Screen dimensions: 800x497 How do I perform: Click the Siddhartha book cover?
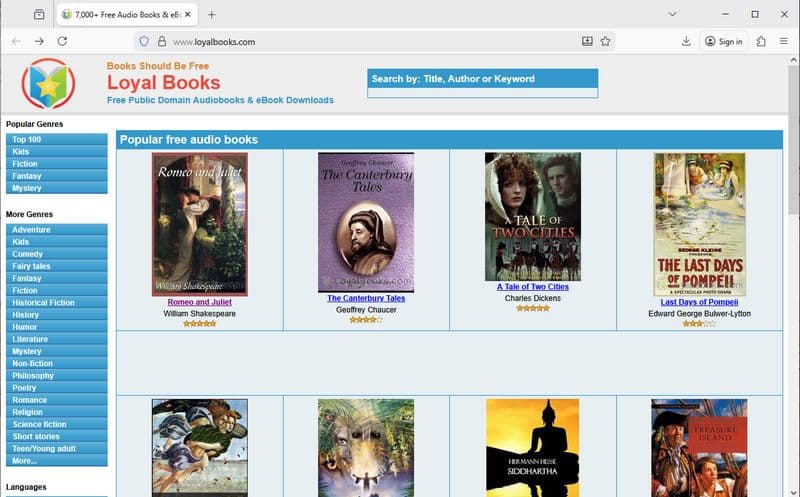click(x=533, y=448)
